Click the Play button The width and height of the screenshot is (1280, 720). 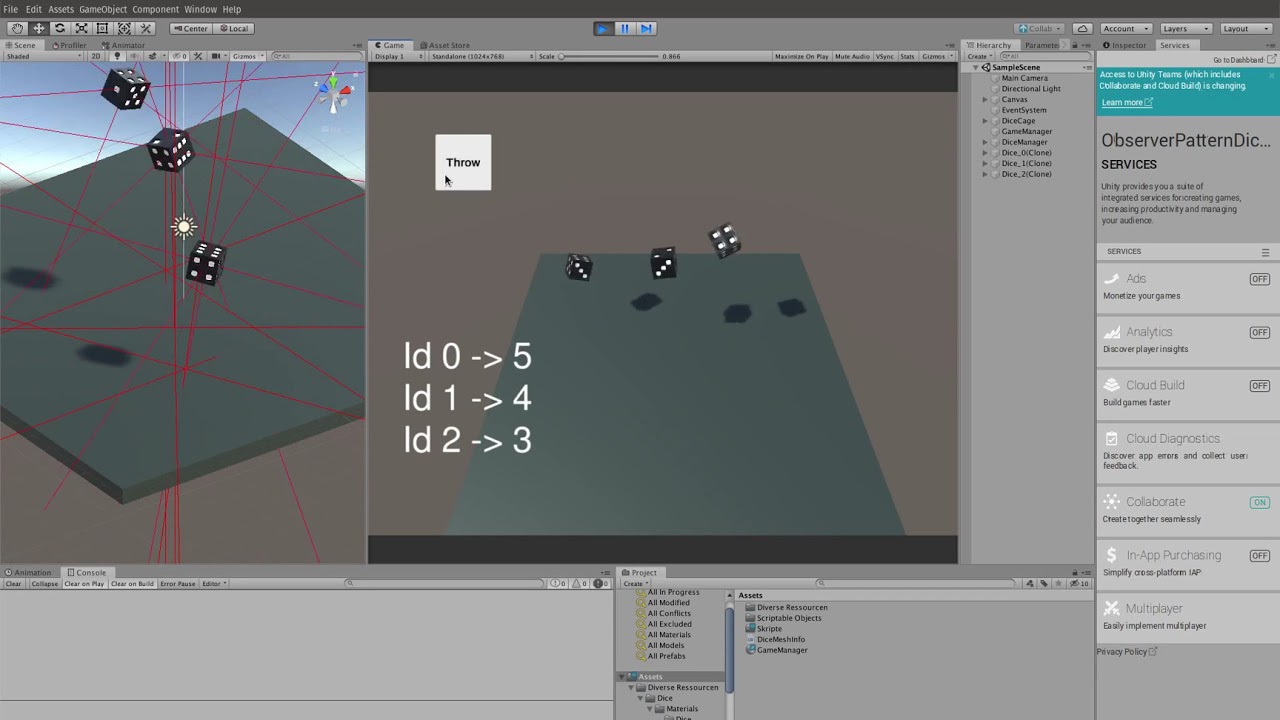602,28
